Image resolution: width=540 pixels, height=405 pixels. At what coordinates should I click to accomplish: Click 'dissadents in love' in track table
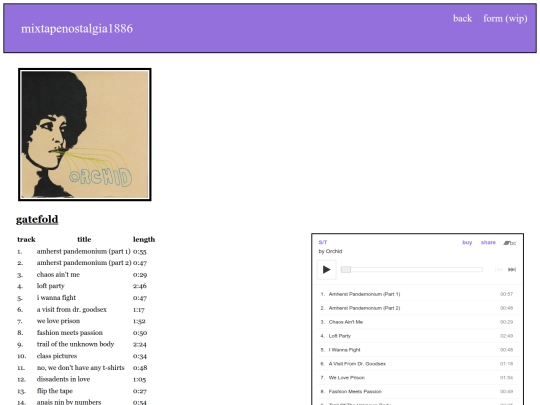pos(63,379)
